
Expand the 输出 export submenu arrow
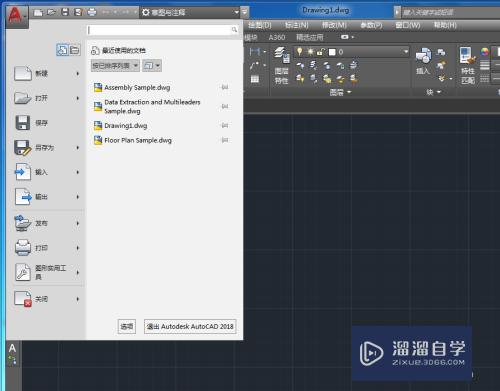[x=78, y=197]
